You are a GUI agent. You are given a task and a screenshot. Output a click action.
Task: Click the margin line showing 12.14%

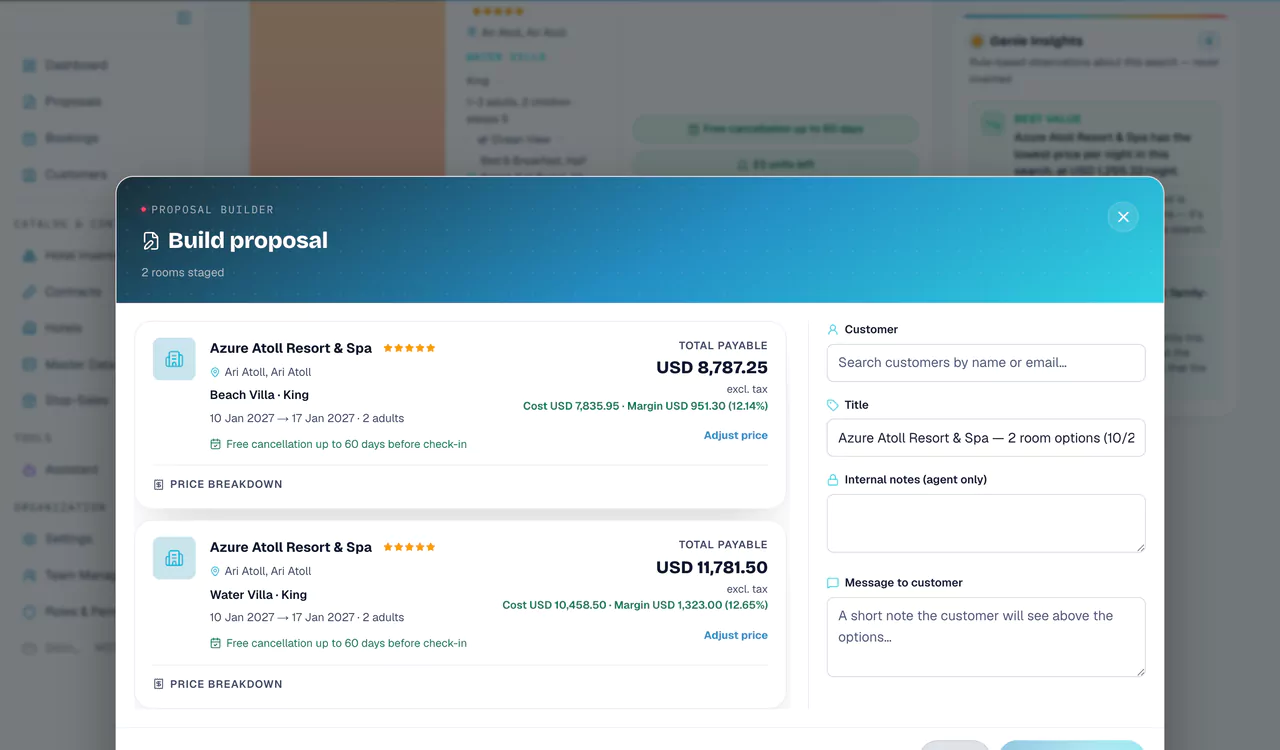click(645, 406)
